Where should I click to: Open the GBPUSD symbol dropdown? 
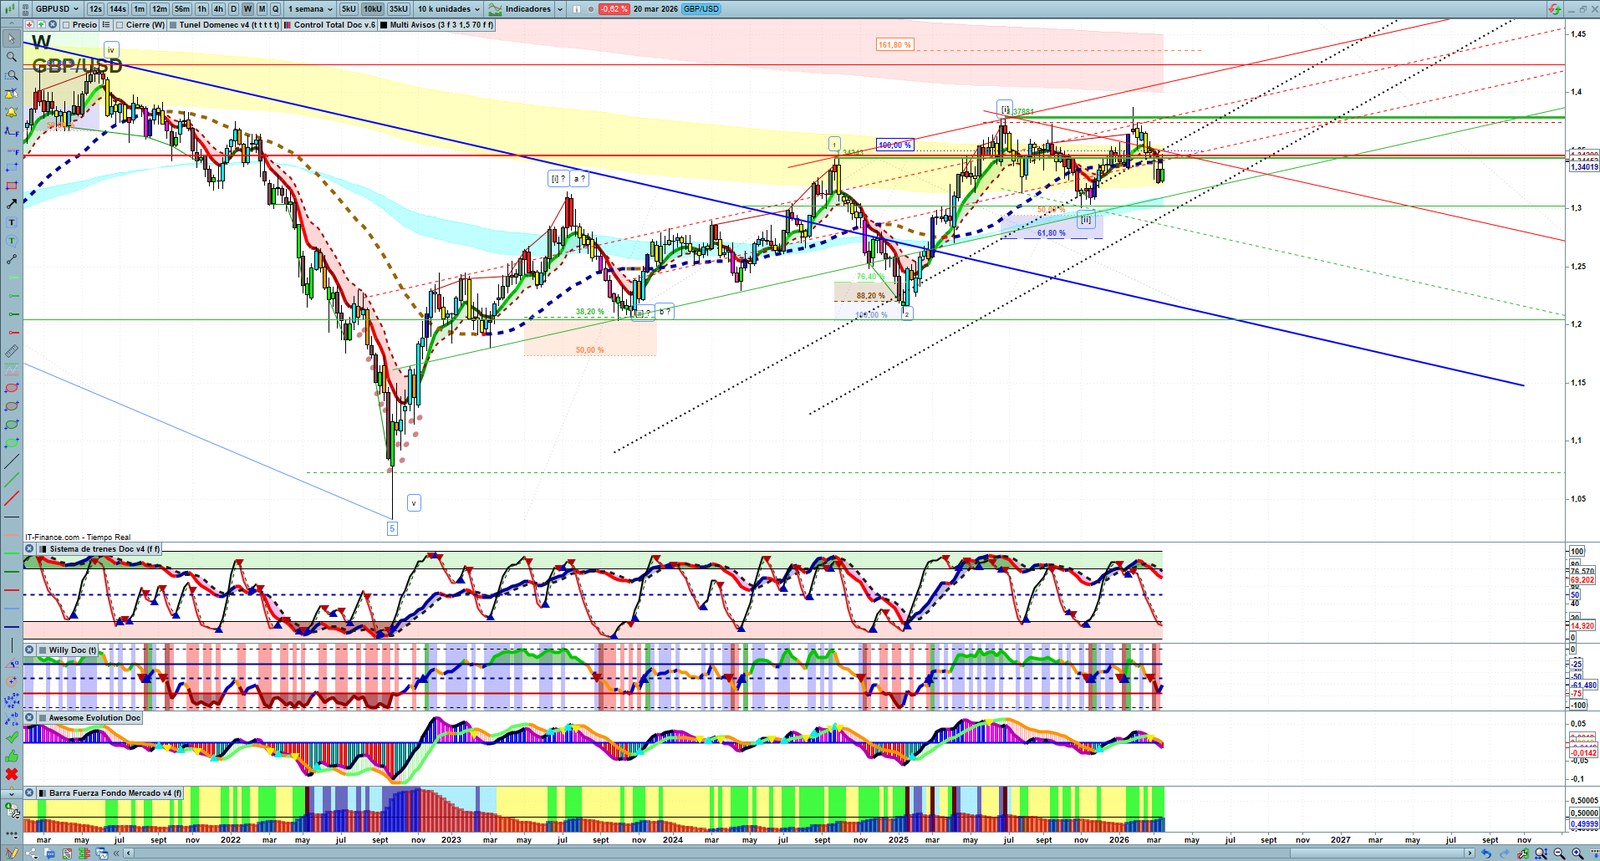(58, 9)
